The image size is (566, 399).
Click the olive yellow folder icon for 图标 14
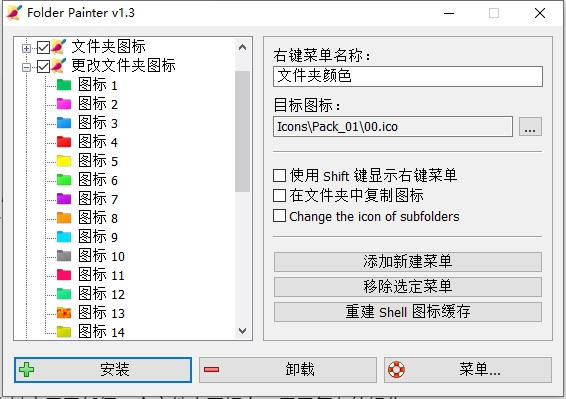[x=64, y=332]
